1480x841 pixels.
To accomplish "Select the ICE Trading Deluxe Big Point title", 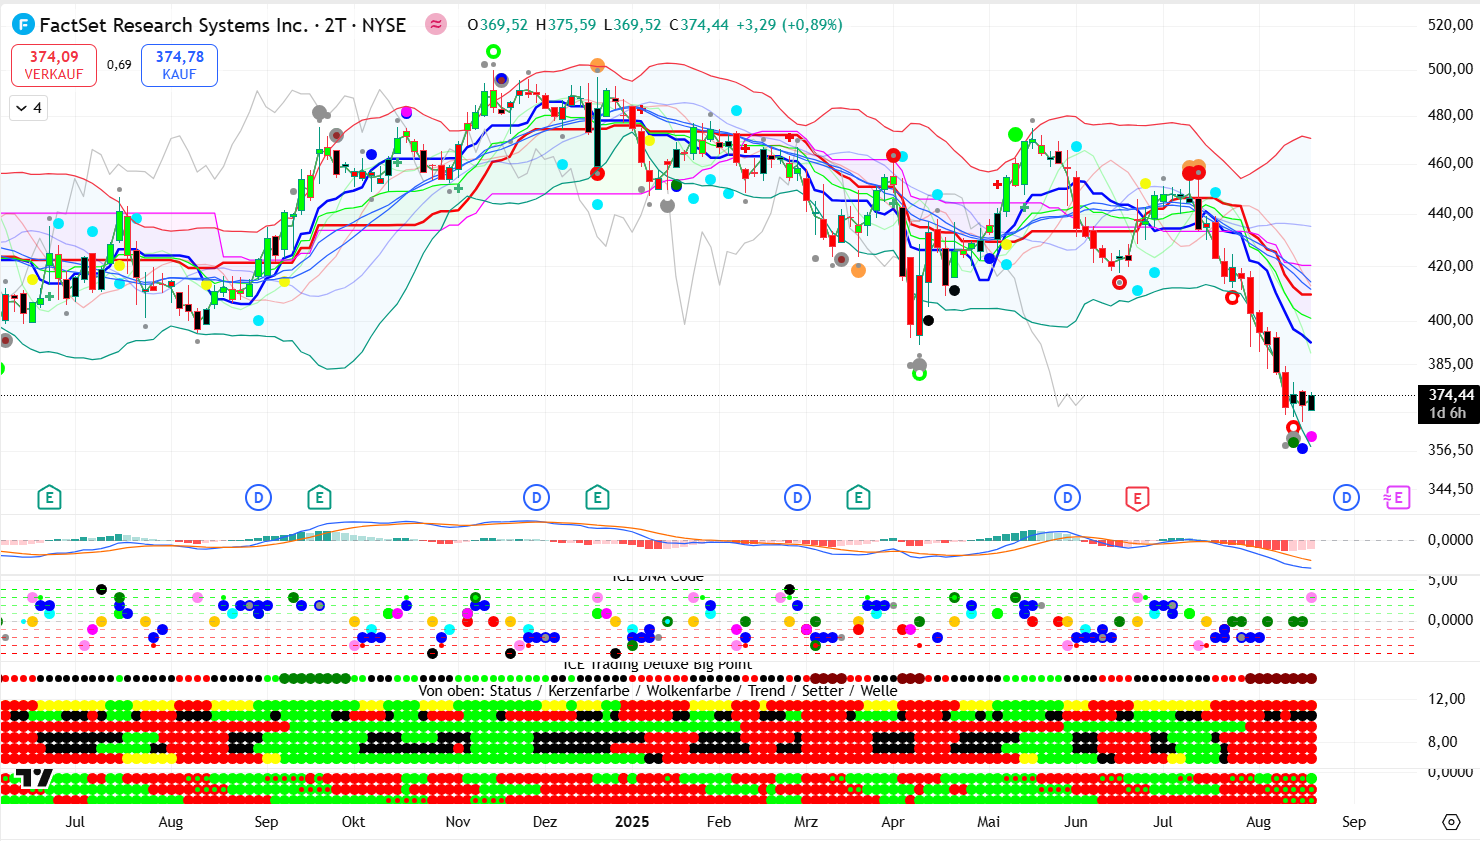I will (x=657, y=665).
